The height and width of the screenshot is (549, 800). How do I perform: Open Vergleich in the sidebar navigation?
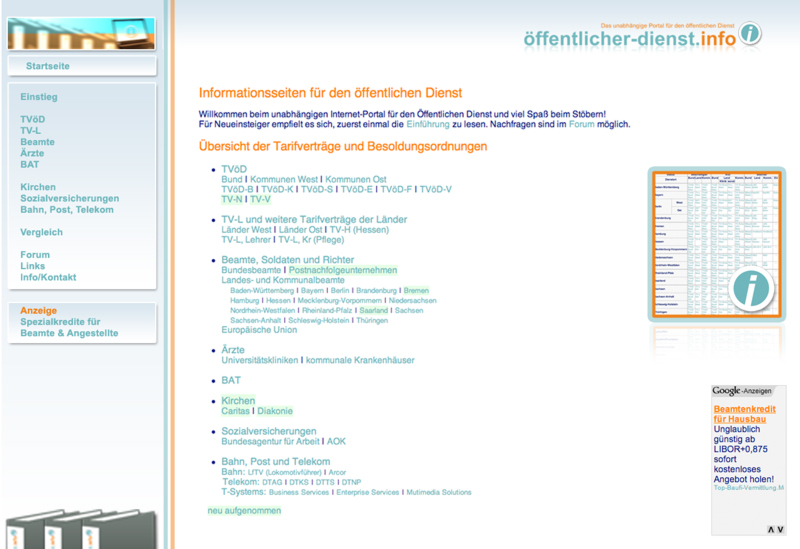click(x=41, y=233)
